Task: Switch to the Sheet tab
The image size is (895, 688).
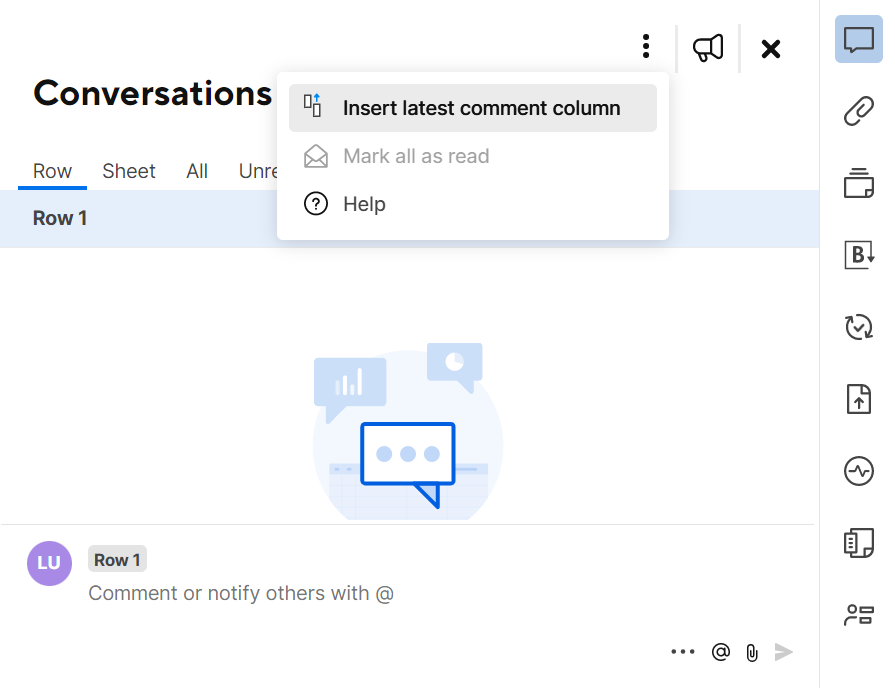Action: point(129,171)
